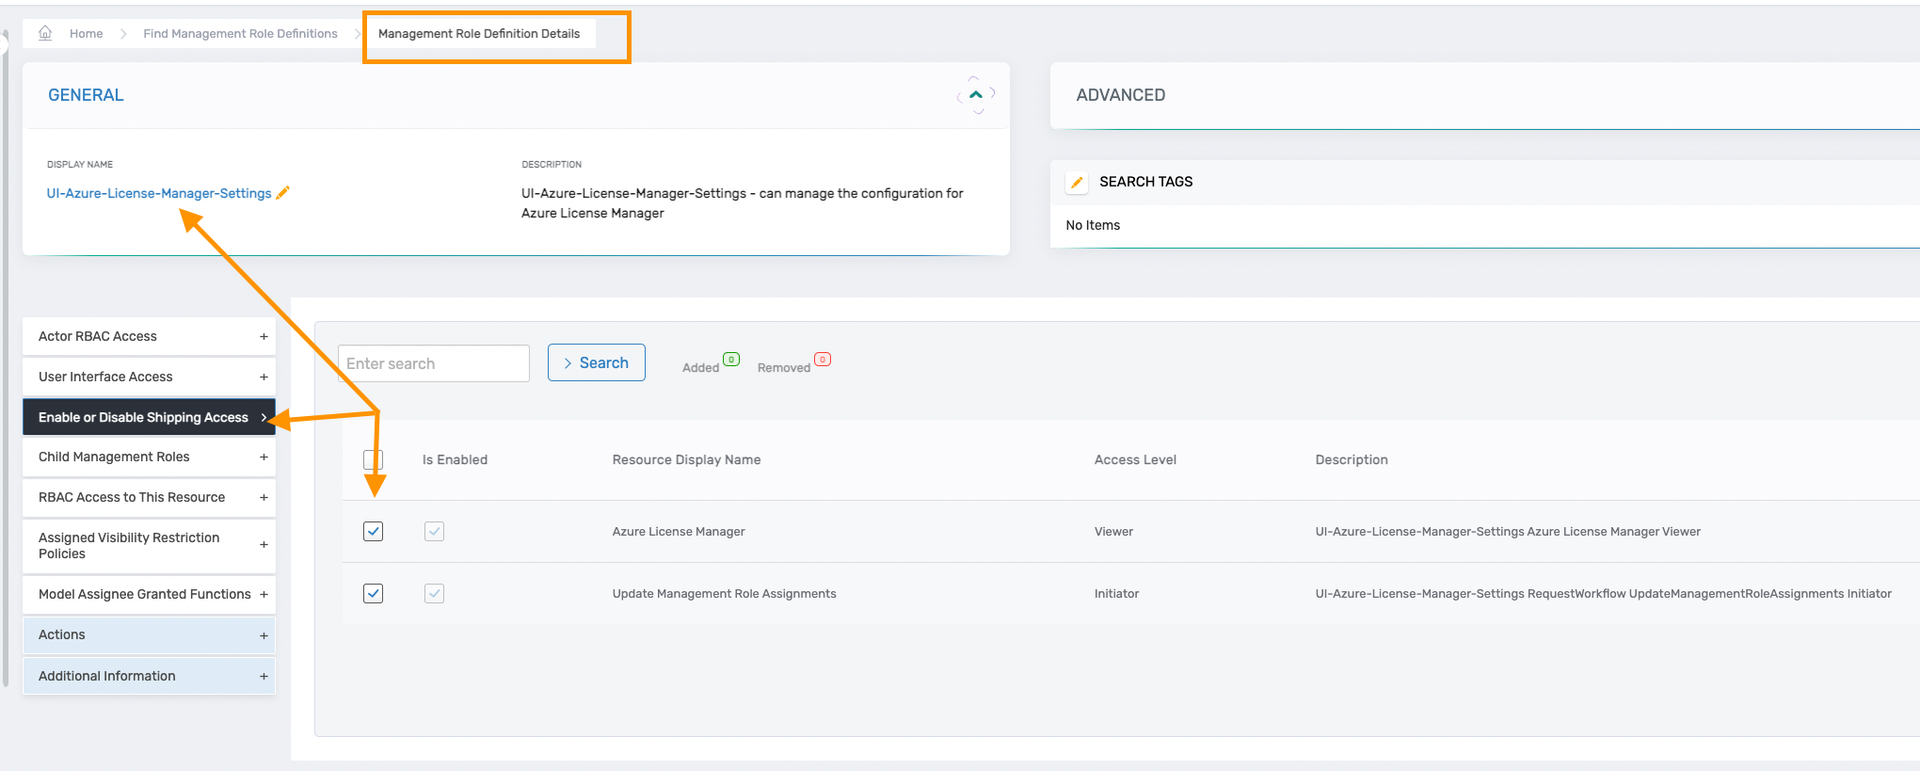Expand RBAC Access to This Resource
The height and width of the screenshot is (771, 1920).
pos(149,497)
